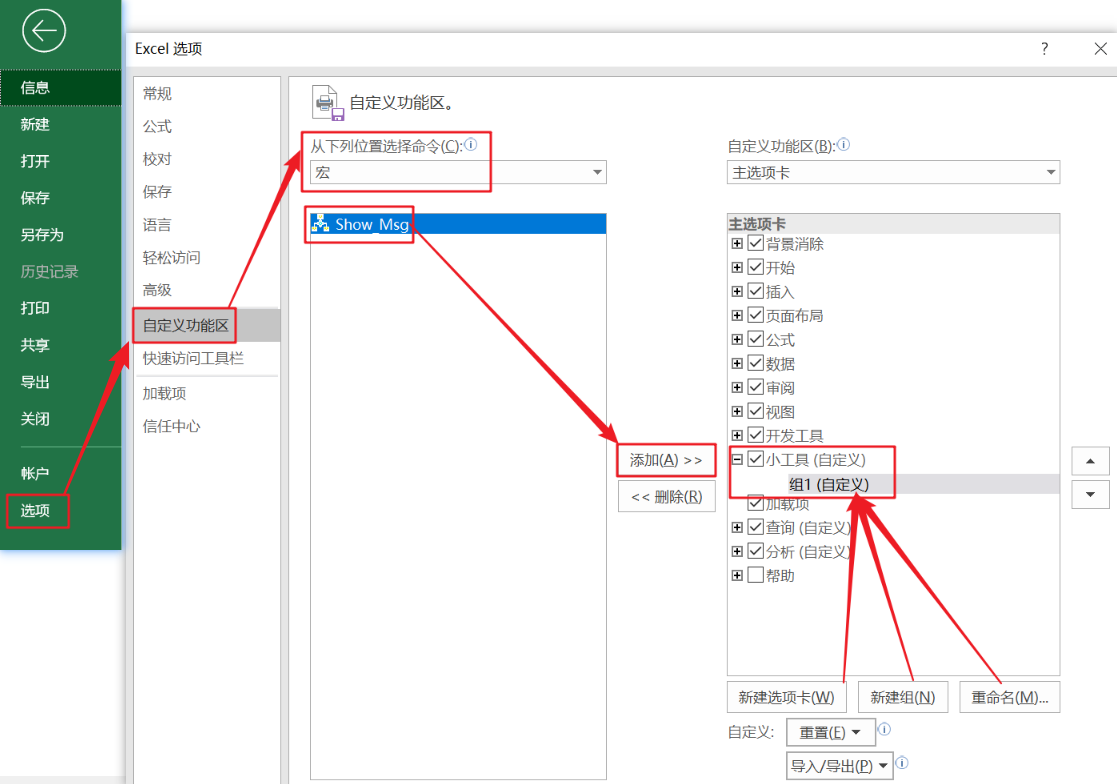
Task: Close the Excel 选项 dialog
Action: coord(1101,48)
